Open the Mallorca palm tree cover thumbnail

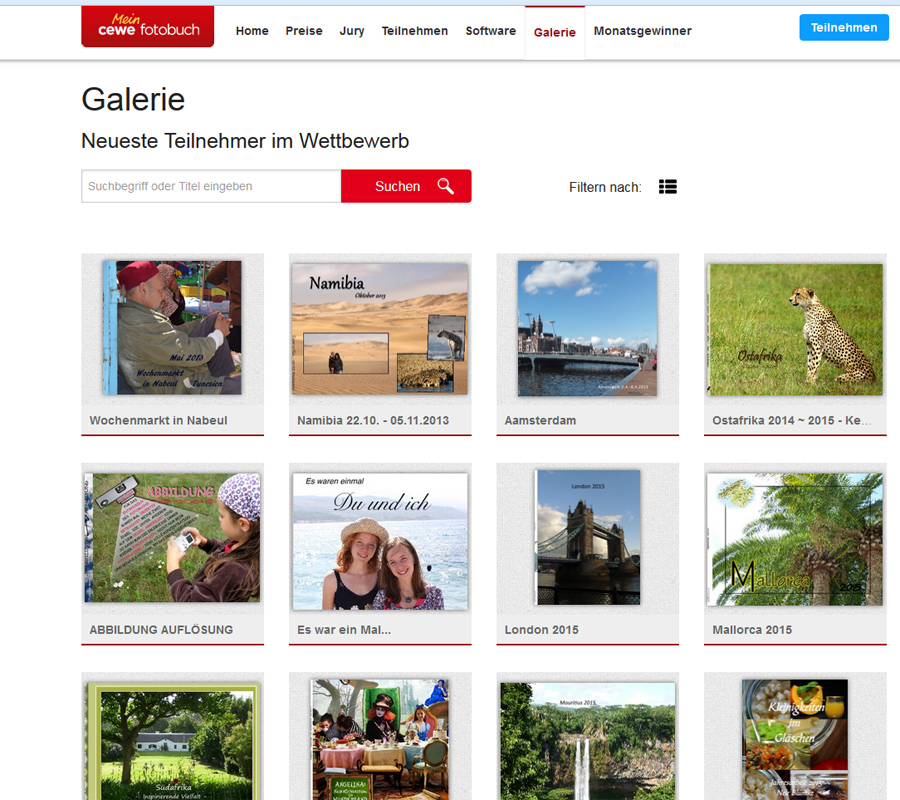point(795,539)
